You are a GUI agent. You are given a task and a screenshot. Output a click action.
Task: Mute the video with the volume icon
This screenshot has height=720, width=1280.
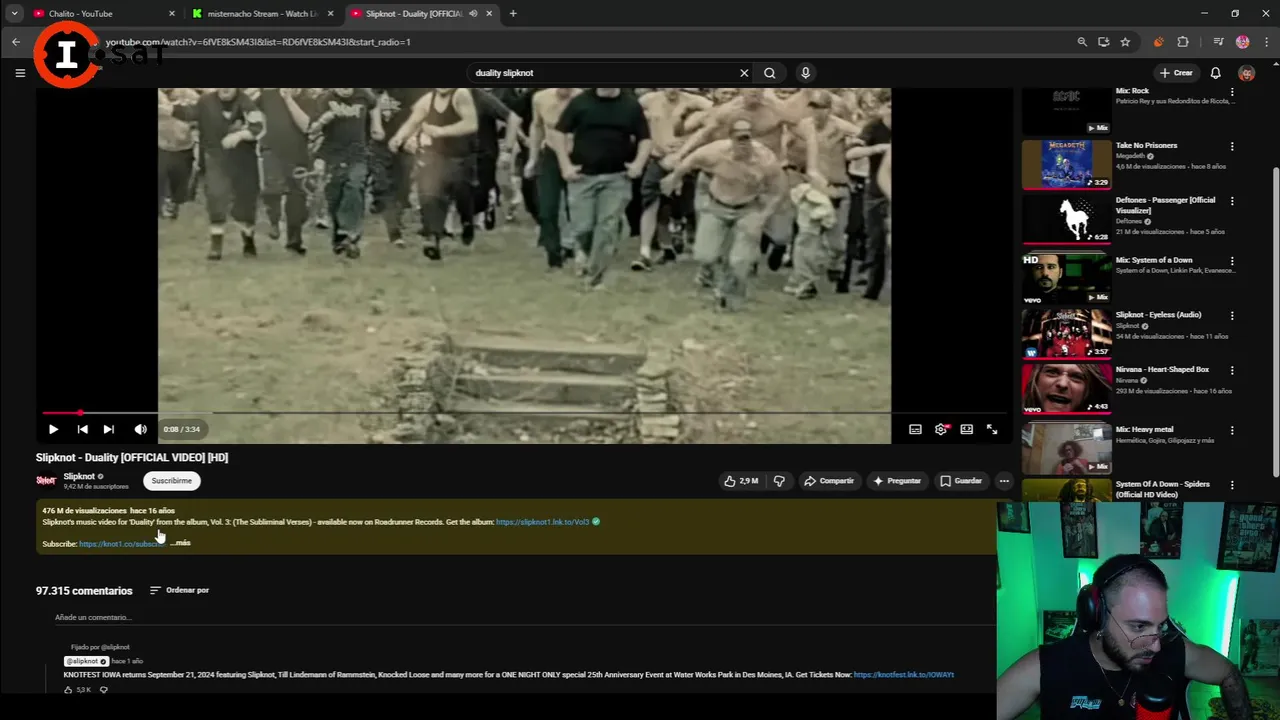coord(140,429)
